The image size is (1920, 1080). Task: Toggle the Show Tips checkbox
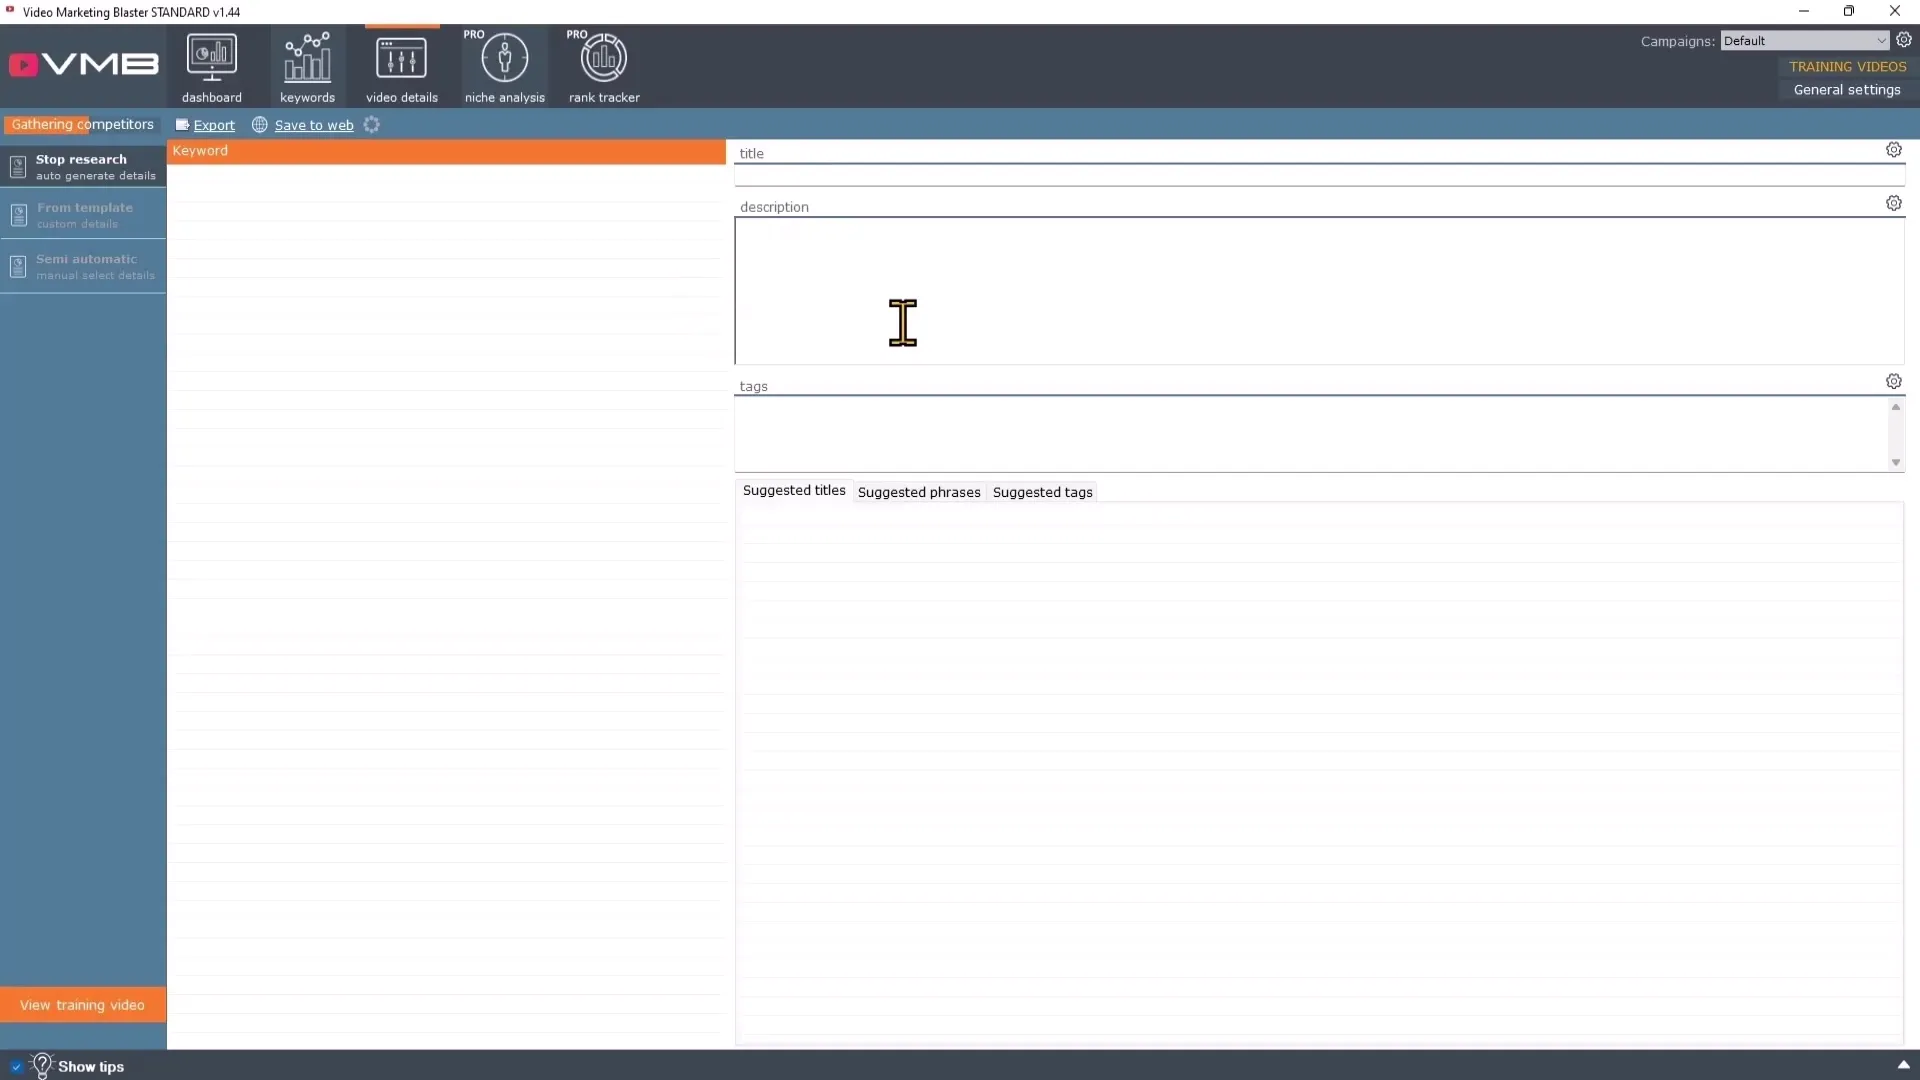pyautogui.click(x=15, y=1065)
